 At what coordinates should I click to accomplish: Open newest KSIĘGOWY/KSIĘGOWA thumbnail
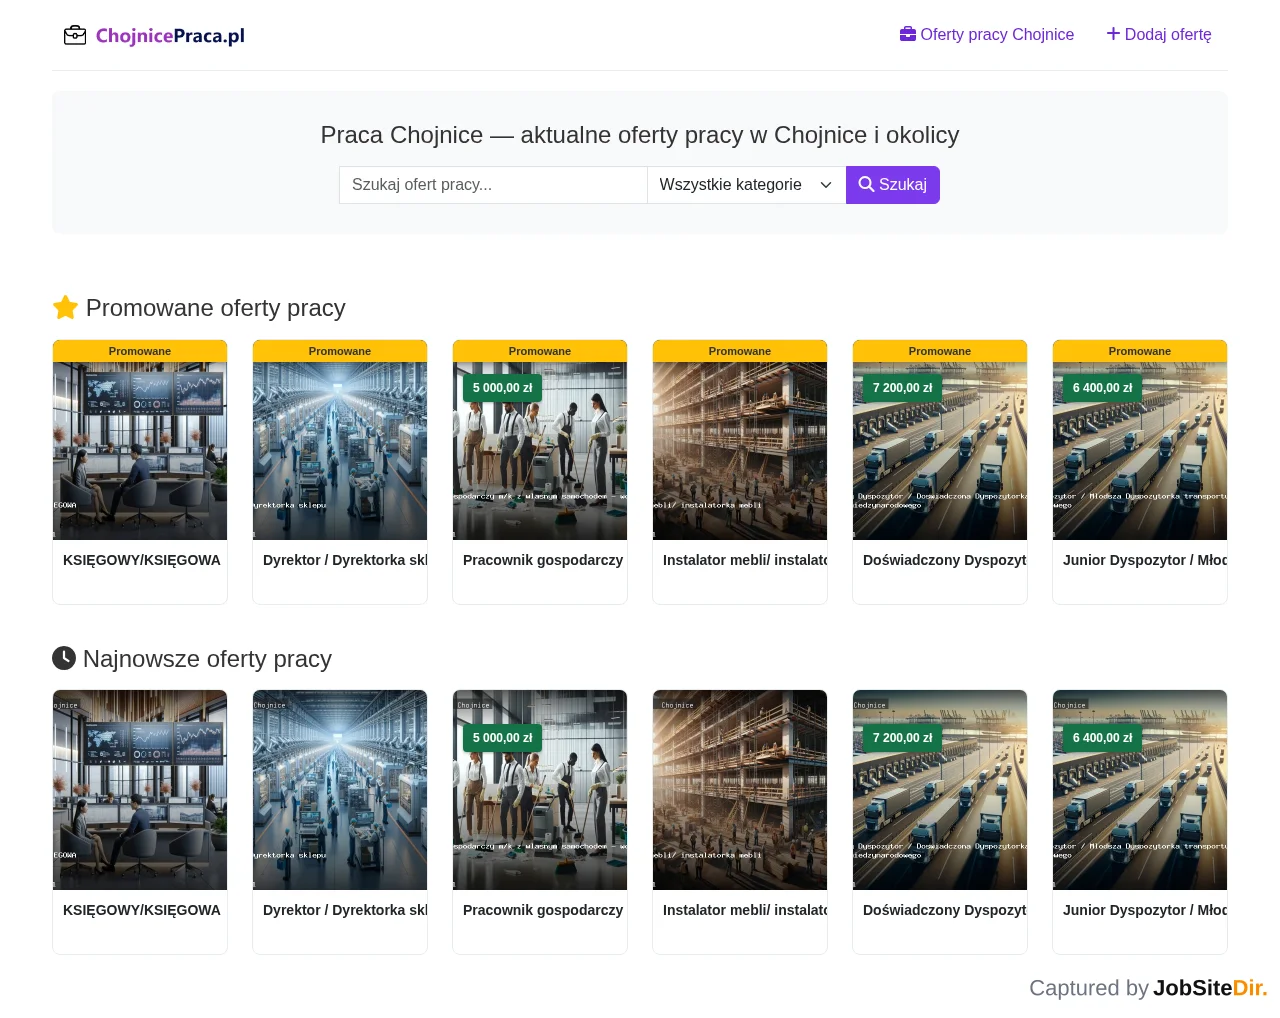point(140,790)
